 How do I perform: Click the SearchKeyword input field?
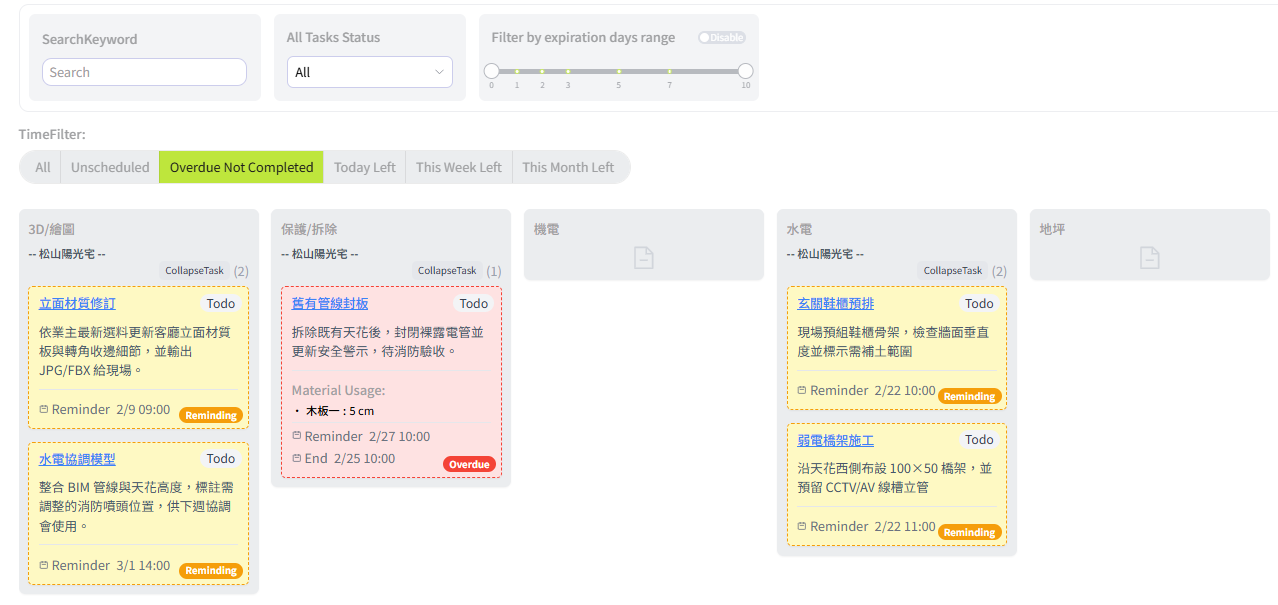point(144,72)
